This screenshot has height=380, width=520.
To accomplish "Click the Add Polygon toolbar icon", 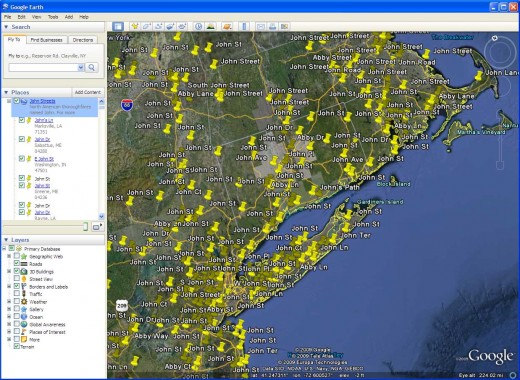I will pos(146,26).
